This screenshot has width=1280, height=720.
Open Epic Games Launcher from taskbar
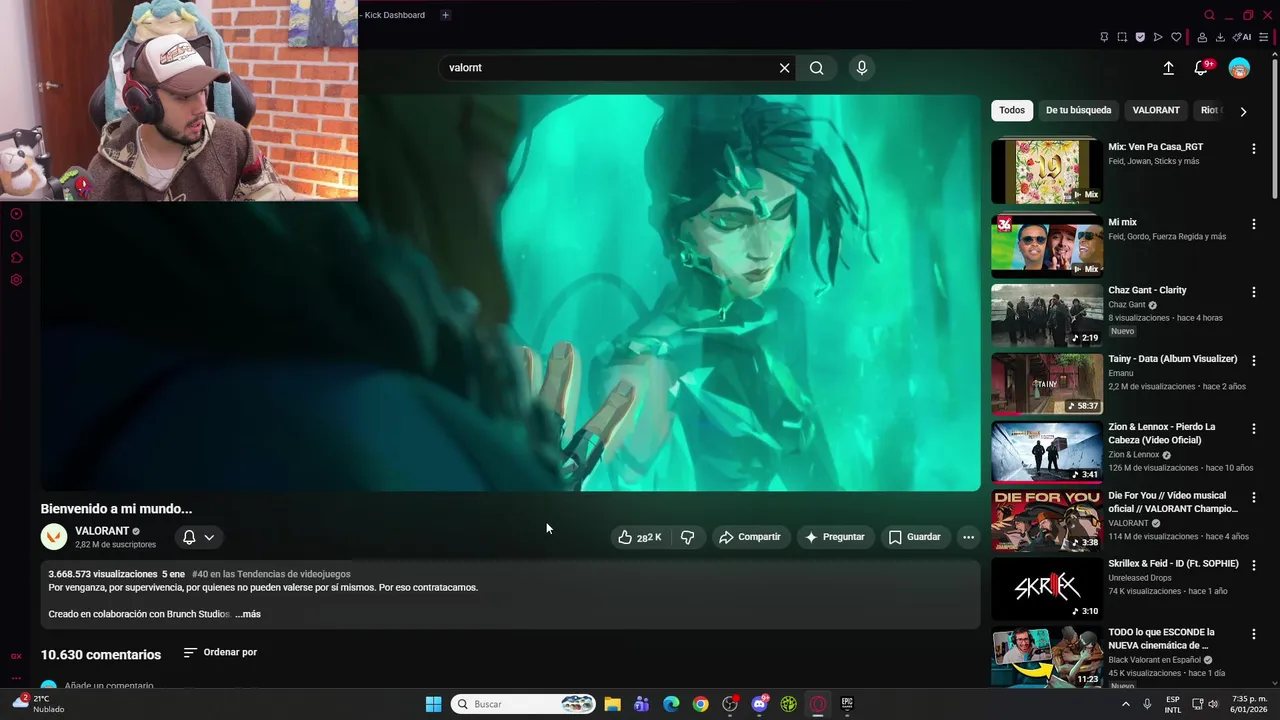[x=847, y=704]
